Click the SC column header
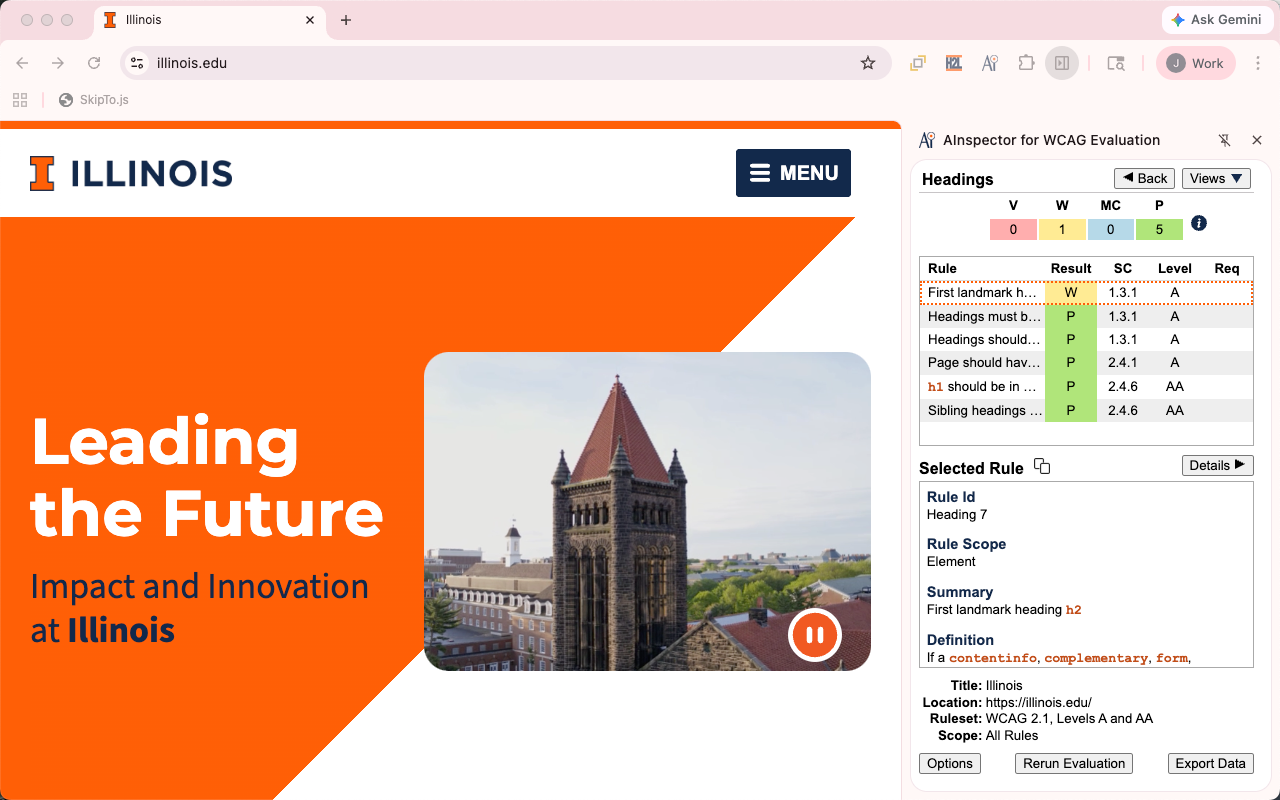Image resolution: width=1280 pixels, height=800 pixels. 1123,268
